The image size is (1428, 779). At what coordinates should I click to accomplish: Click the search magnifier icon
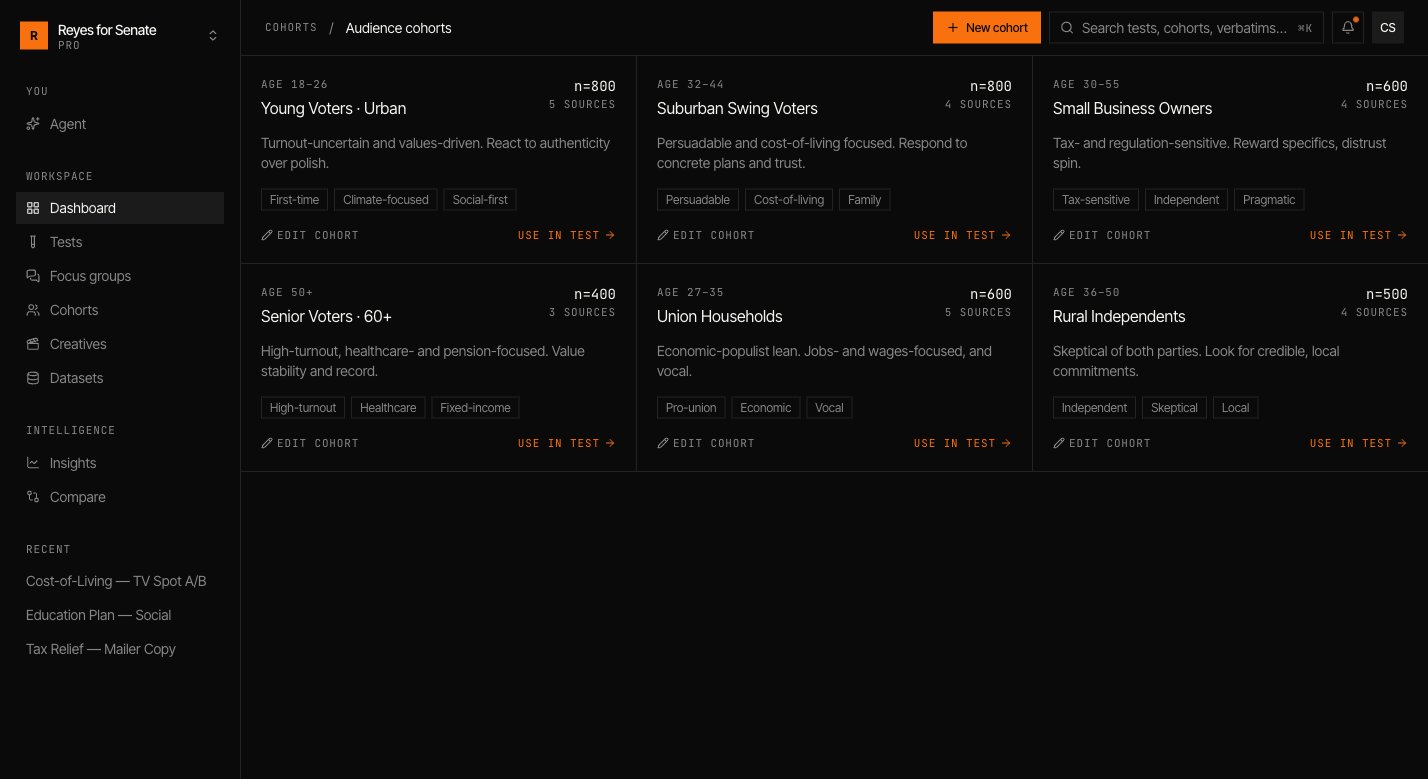click(x=1068, y=28)
